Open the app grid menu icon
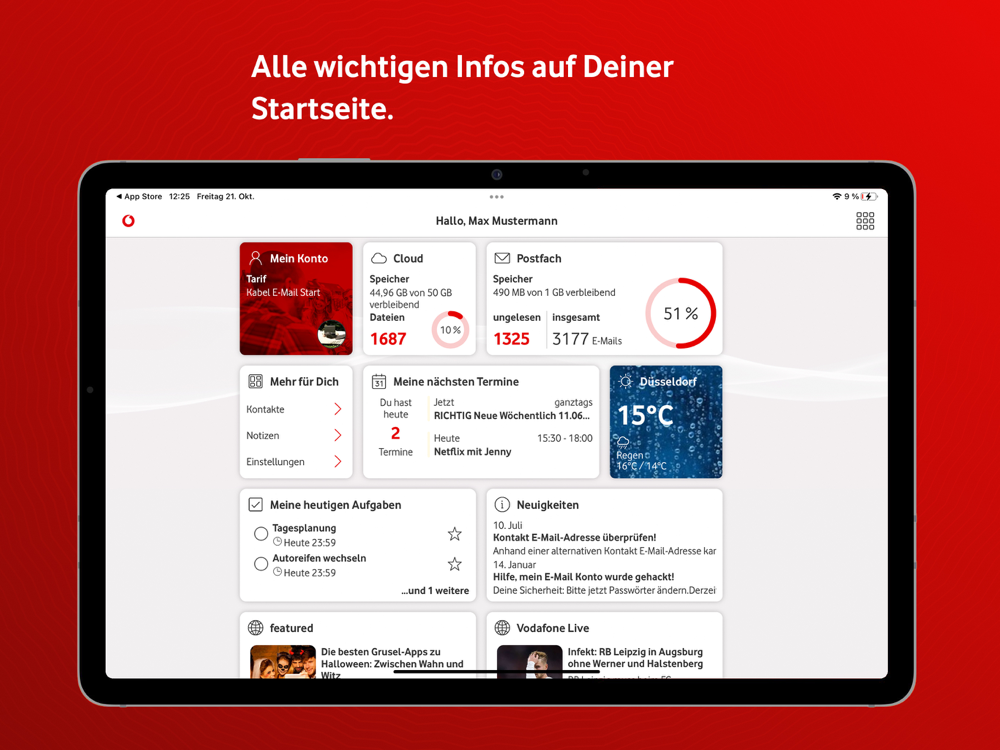Image resolution: width=1000 pixels, height=750 pixels. tap(865, 221)
